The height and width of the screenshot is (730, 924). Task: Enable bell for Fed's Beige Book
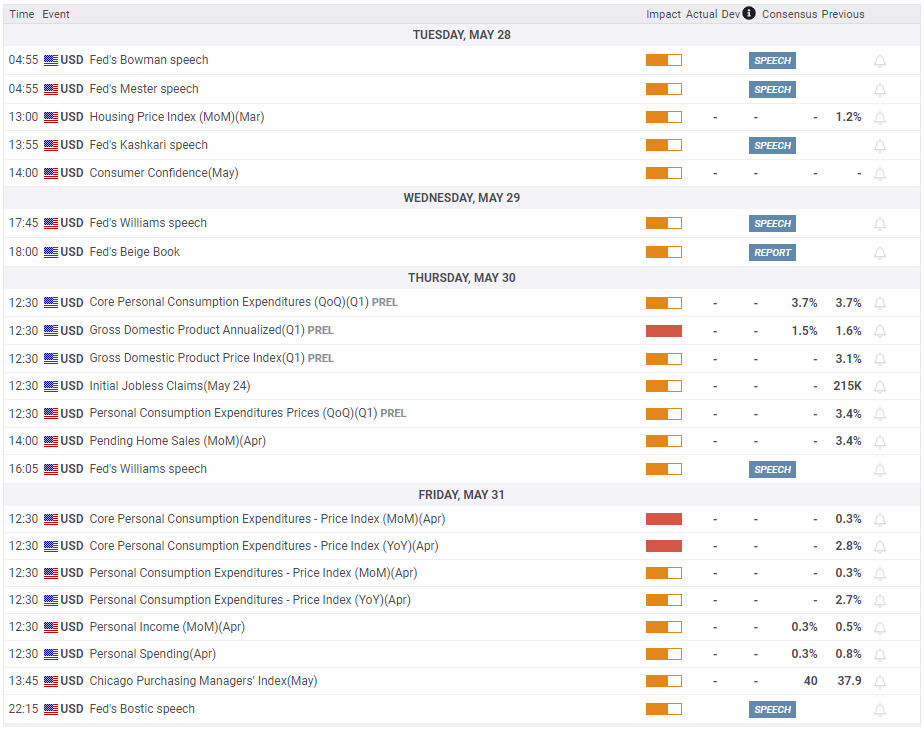(880, 253)
